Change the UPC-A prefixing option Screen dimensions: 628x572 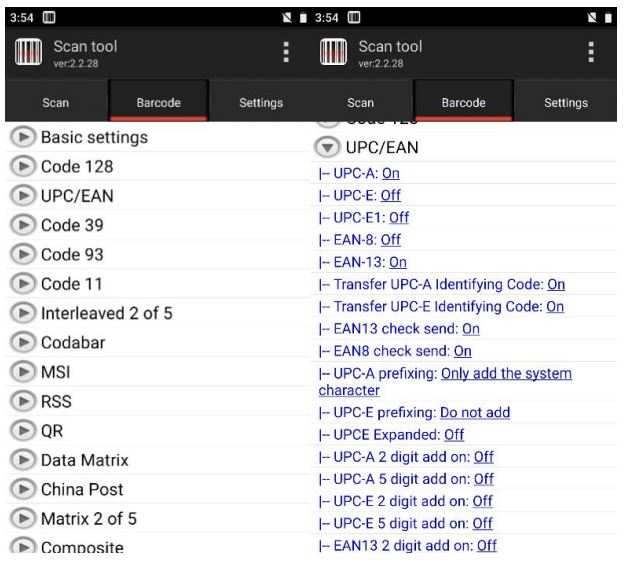(x=506, y=374)
